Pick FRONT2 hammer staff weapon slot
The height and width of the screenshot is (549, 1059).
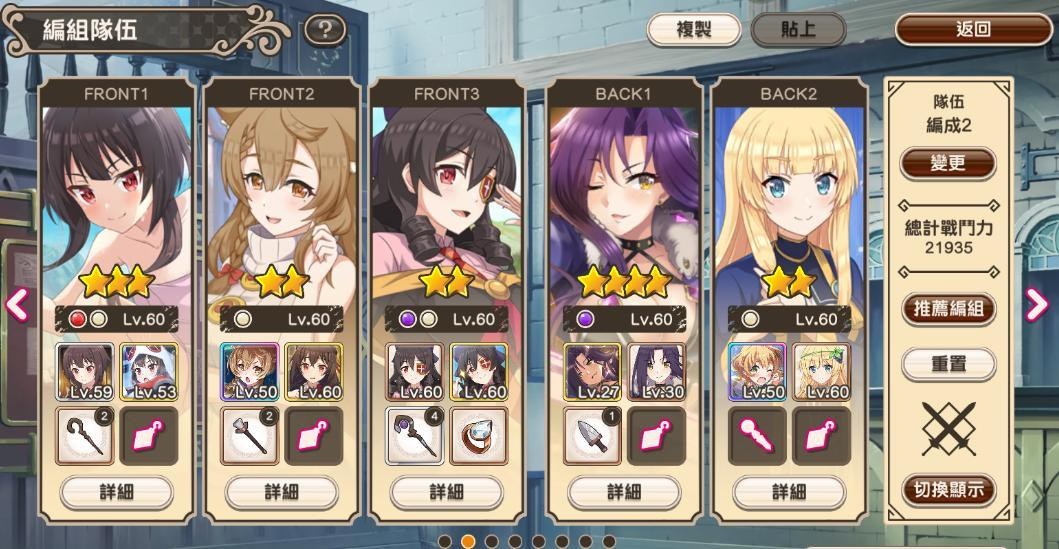pyautogui.click(x=250, y=436)
